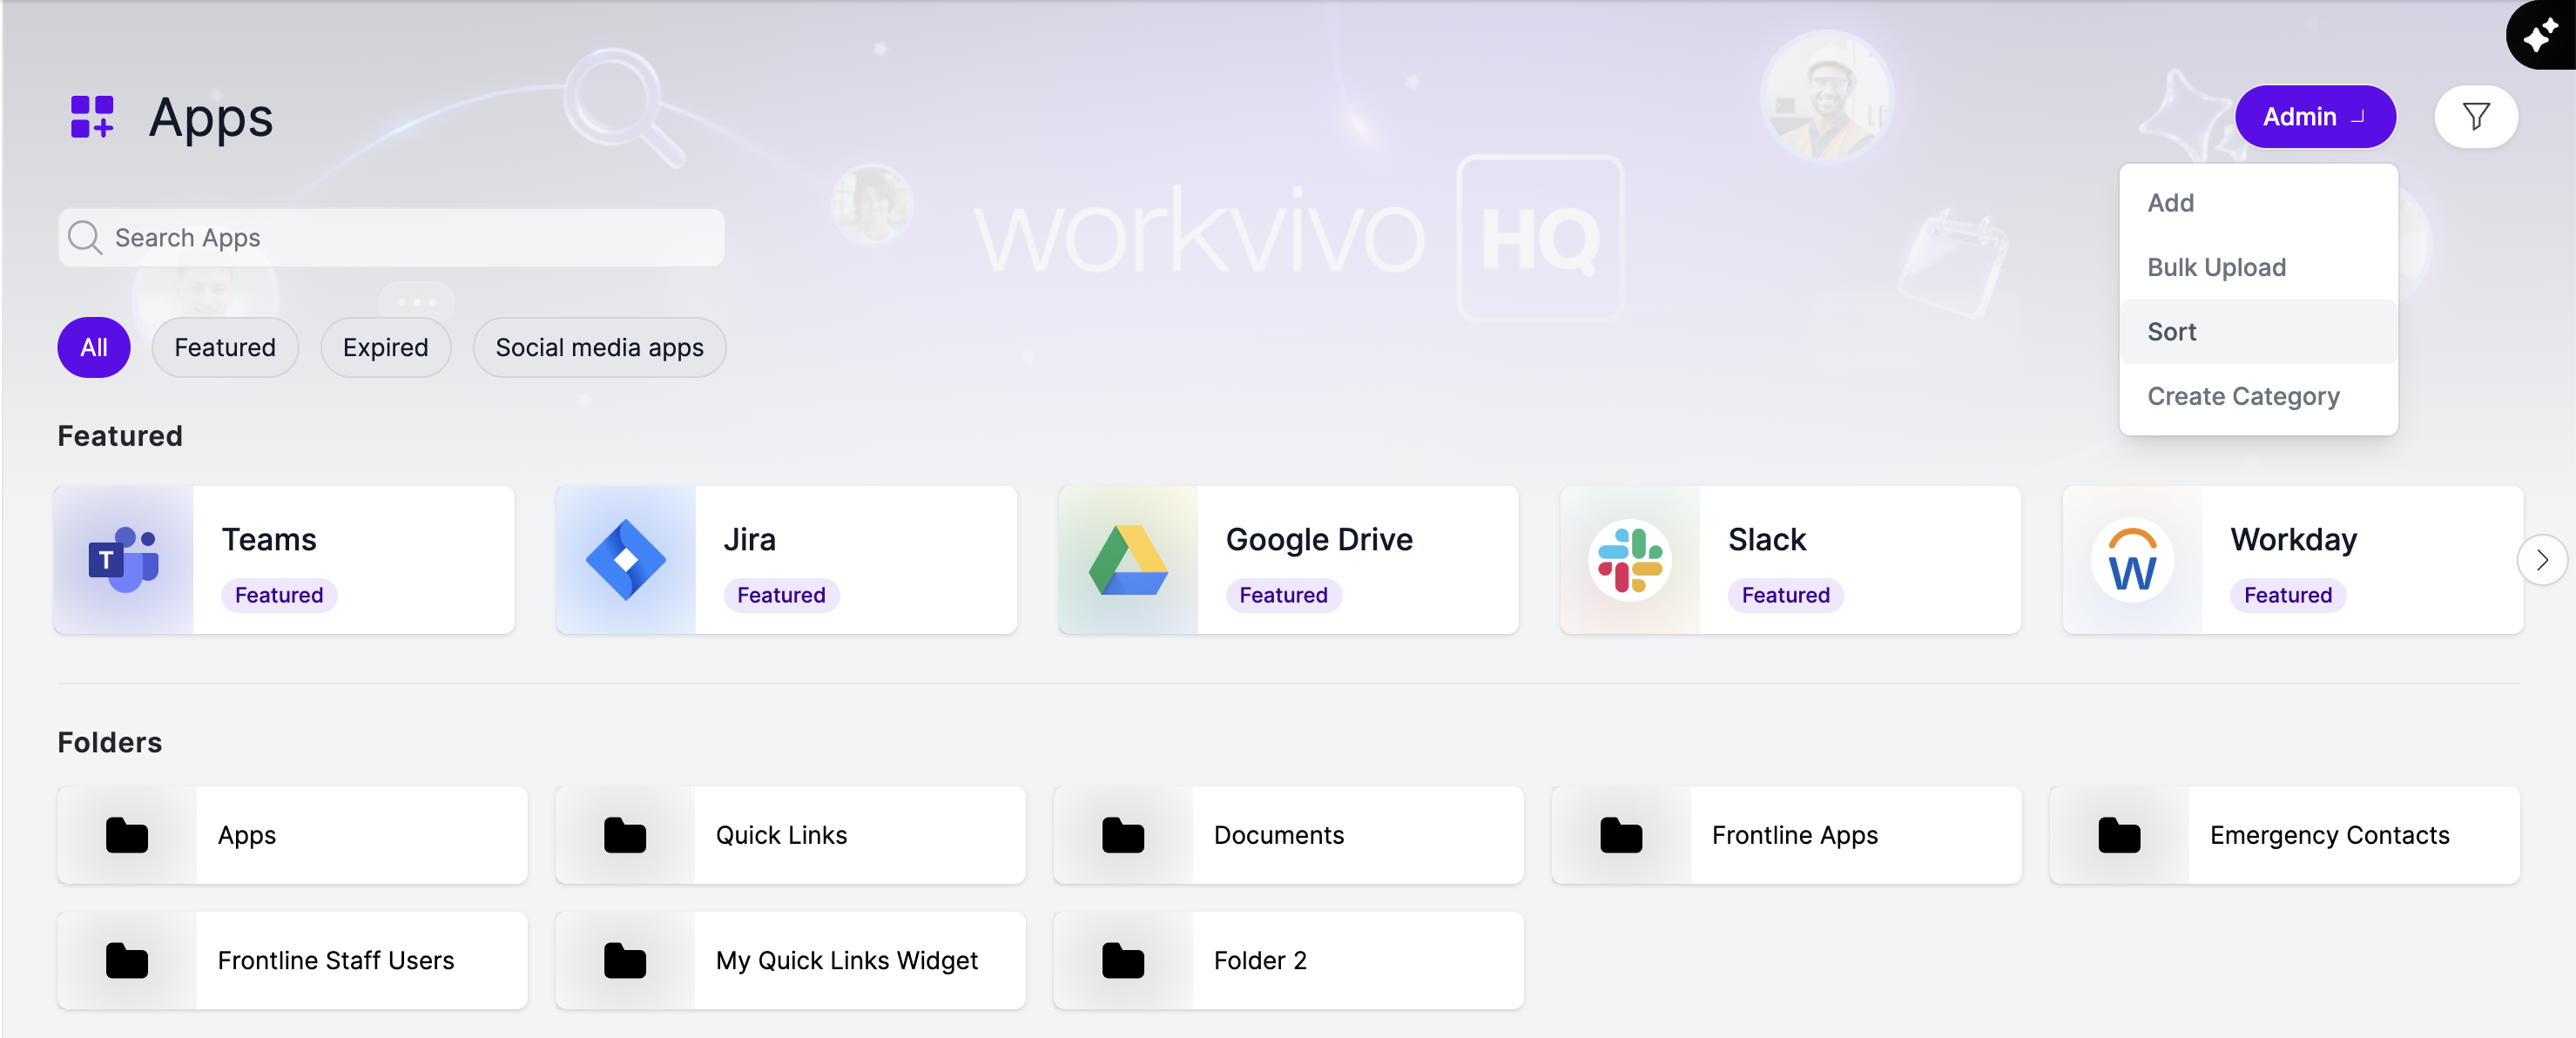Screen dimensions: 2576x1038
Task: Open the Apps folder label
Action: [247, 835]
